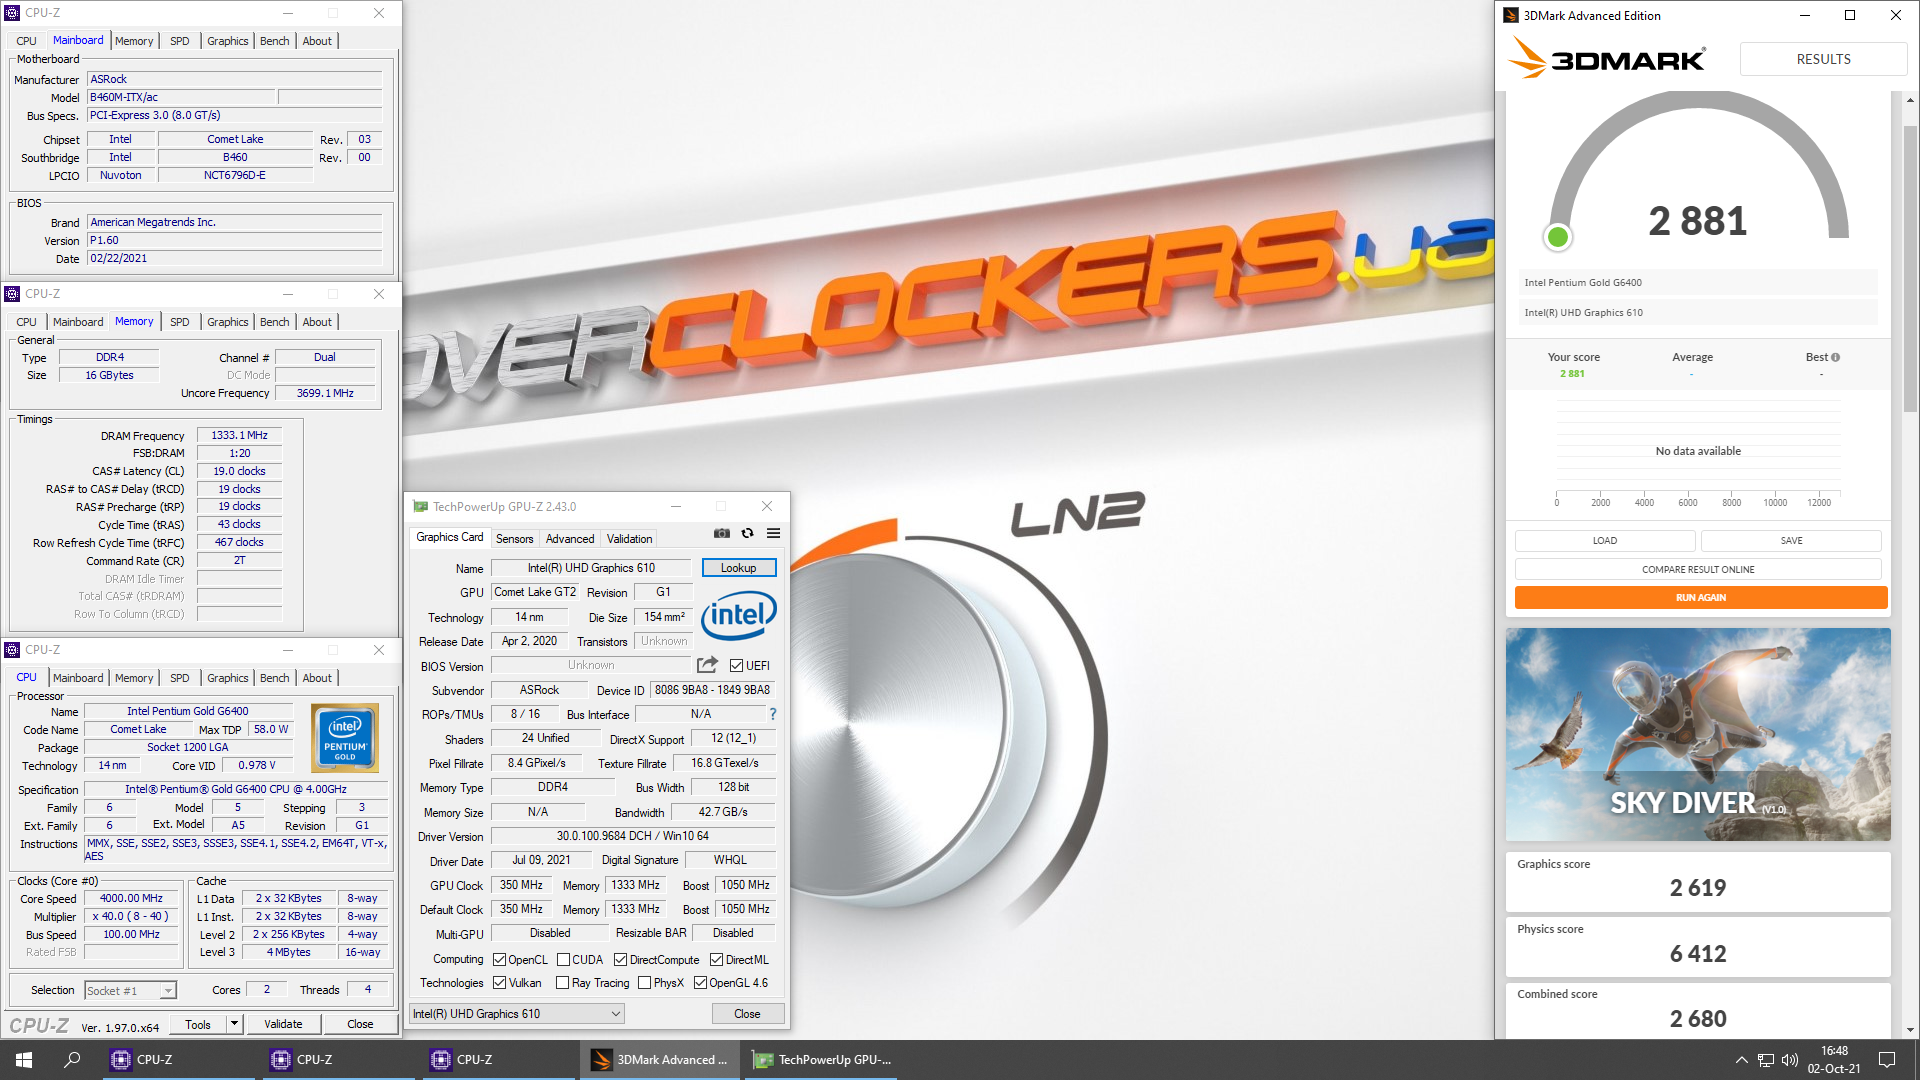1920x1080 pixels.
Task: Show hidden tray icons chevron
Action: point(1742,1060)
